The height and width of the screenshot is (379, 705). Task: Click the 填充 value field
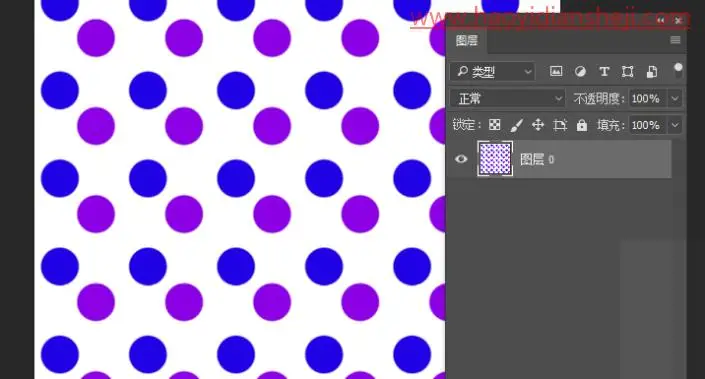pos(647,125)
